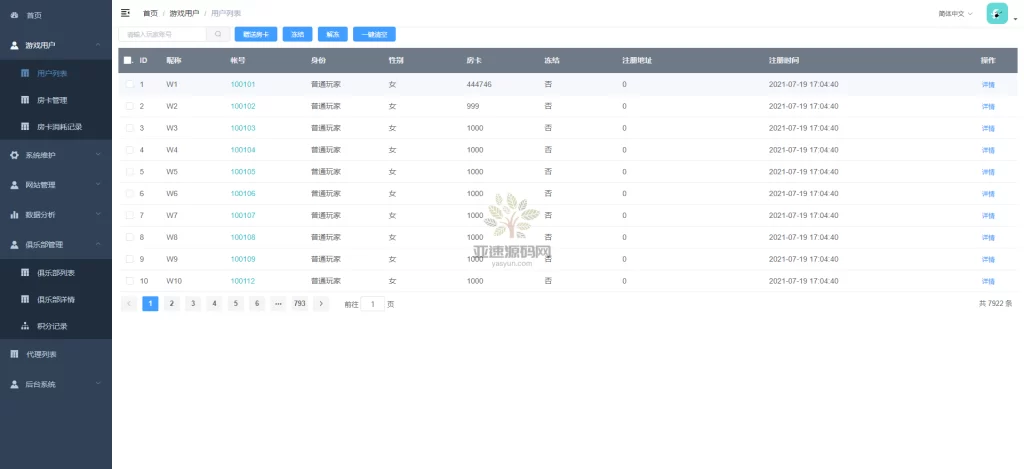Screen dimensions: 1024x469
Task: Jump to last page 793
Action: pos(300,303)
